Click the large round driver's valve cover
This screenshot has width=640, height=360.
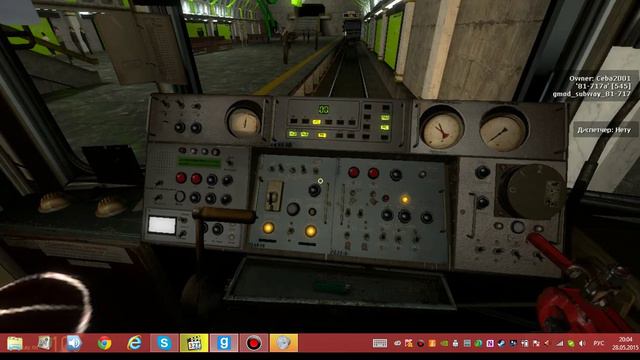(535, 191)
